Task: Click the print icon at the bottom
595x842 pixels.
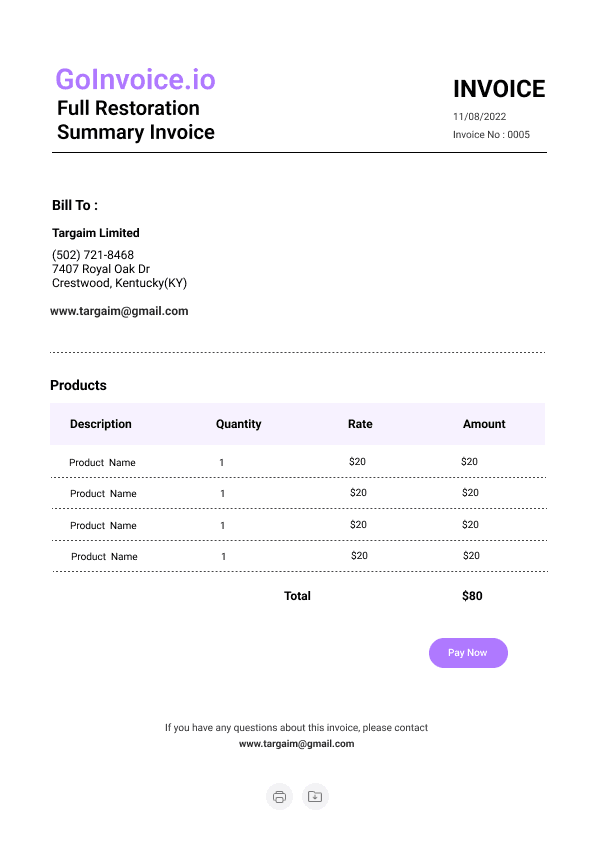Action: coord(279,796)
